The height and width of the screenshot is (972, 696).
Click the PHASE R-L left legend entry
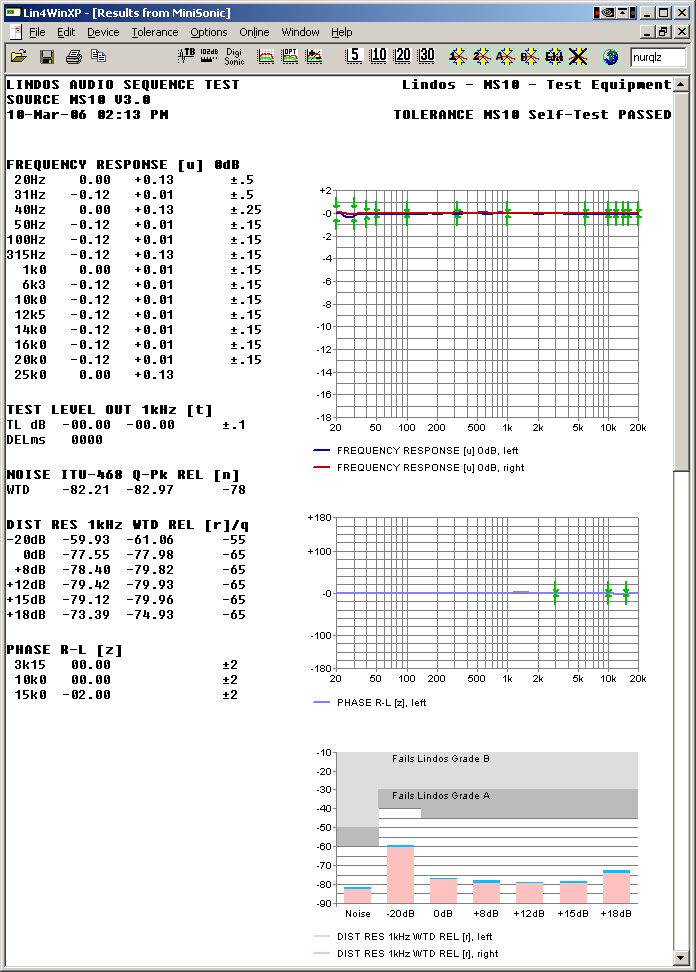coord(369,702)
